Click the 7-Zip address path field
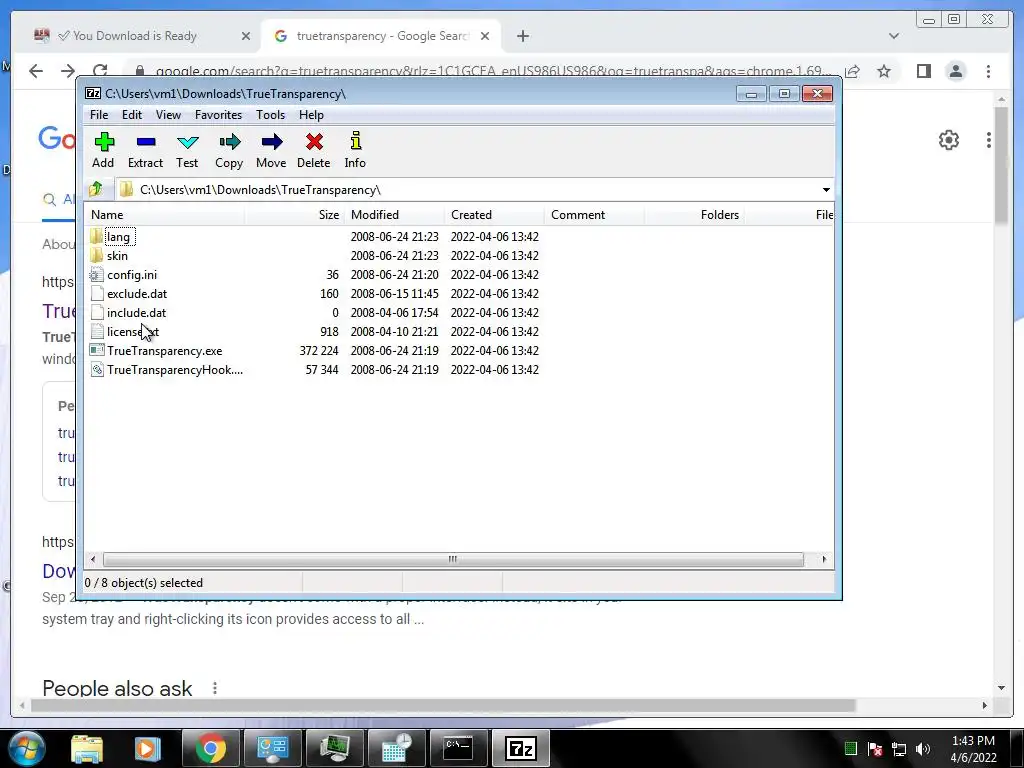This screenshot has width=1024, height=768. pos(475,189)
